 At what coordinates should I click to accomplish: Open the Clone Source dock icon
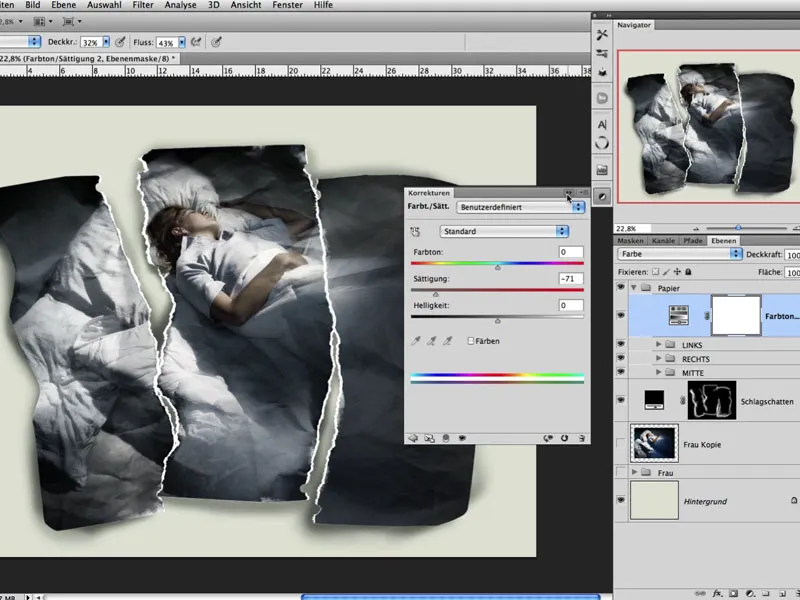pyautogui.click(x=602, y=72)
